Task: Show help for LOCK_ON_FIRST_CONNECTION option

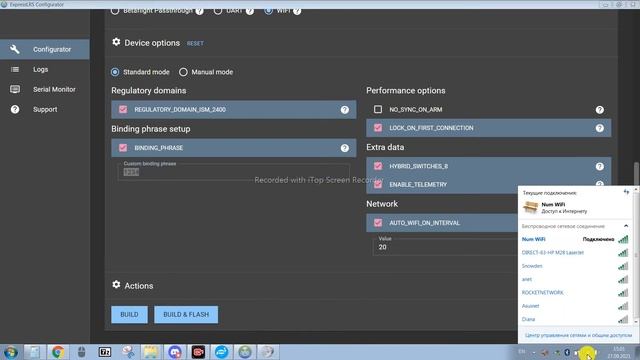Action: pos(600,128)
